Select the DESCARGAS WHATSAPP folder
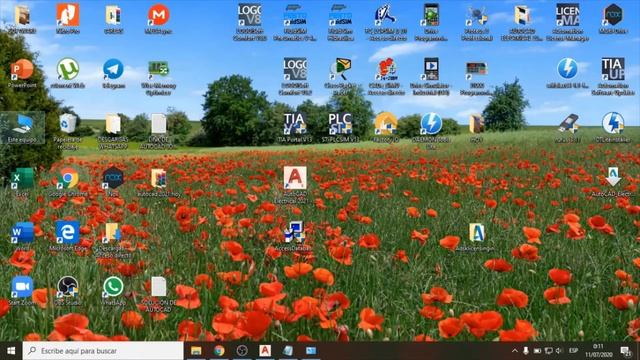The image size is (640, 360). click(x=113, y=123)
